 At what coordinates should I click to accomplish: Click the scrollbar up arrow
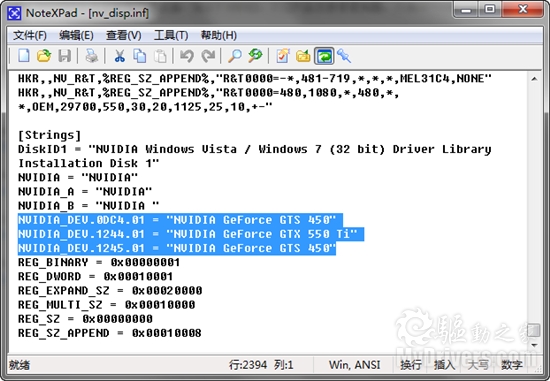coord(534,79)
